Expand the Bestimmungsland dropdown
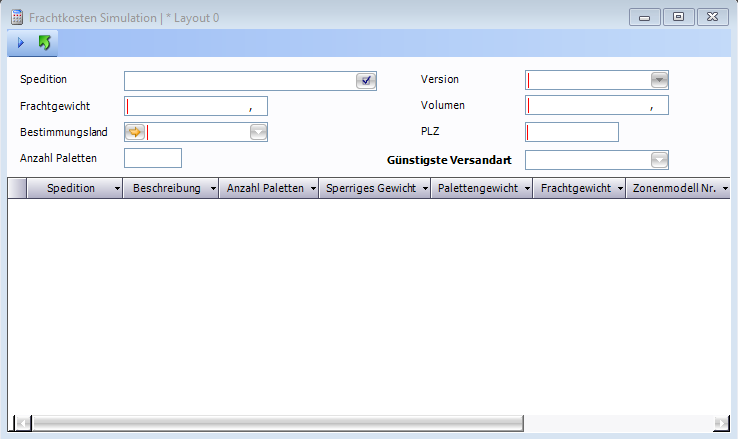738x439 pixels. 258,132
